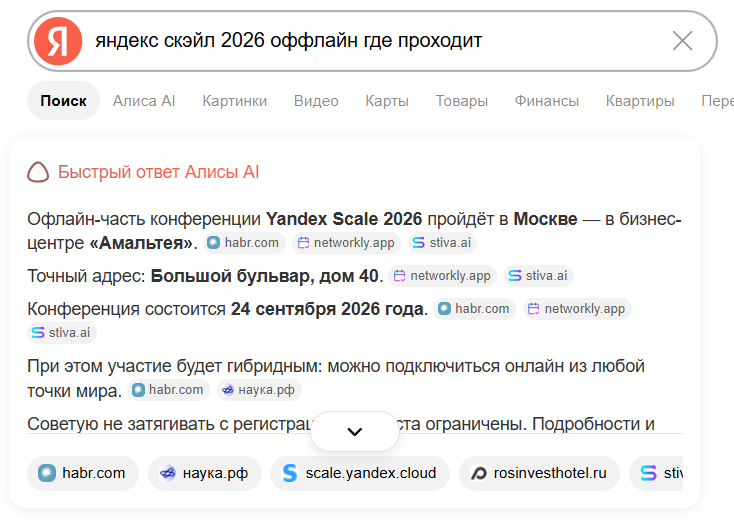Image resolution: width=734 pixels, height=521 pixels.
Task: Click stiva.ai citation after Амальтея sentence
Action: (442, 242)
